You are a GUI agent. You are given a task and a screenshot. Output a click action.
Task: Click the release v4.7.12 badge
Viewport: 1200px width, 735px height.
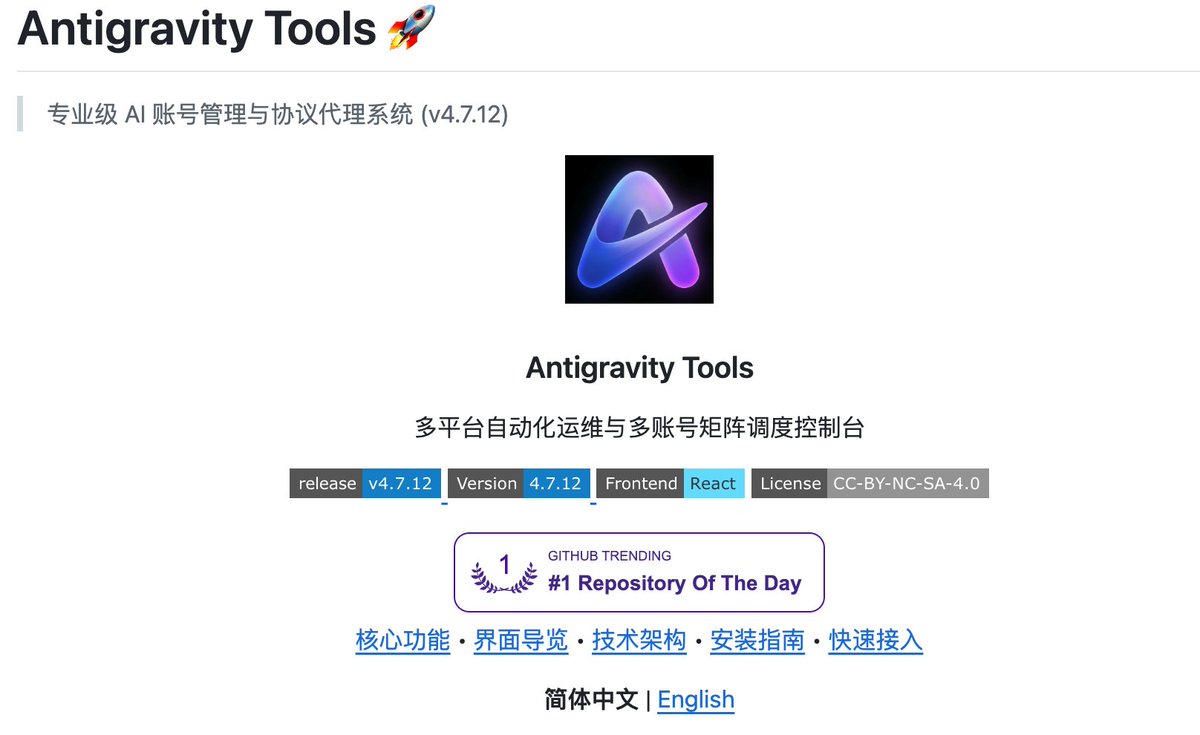[x=365, y=483]
